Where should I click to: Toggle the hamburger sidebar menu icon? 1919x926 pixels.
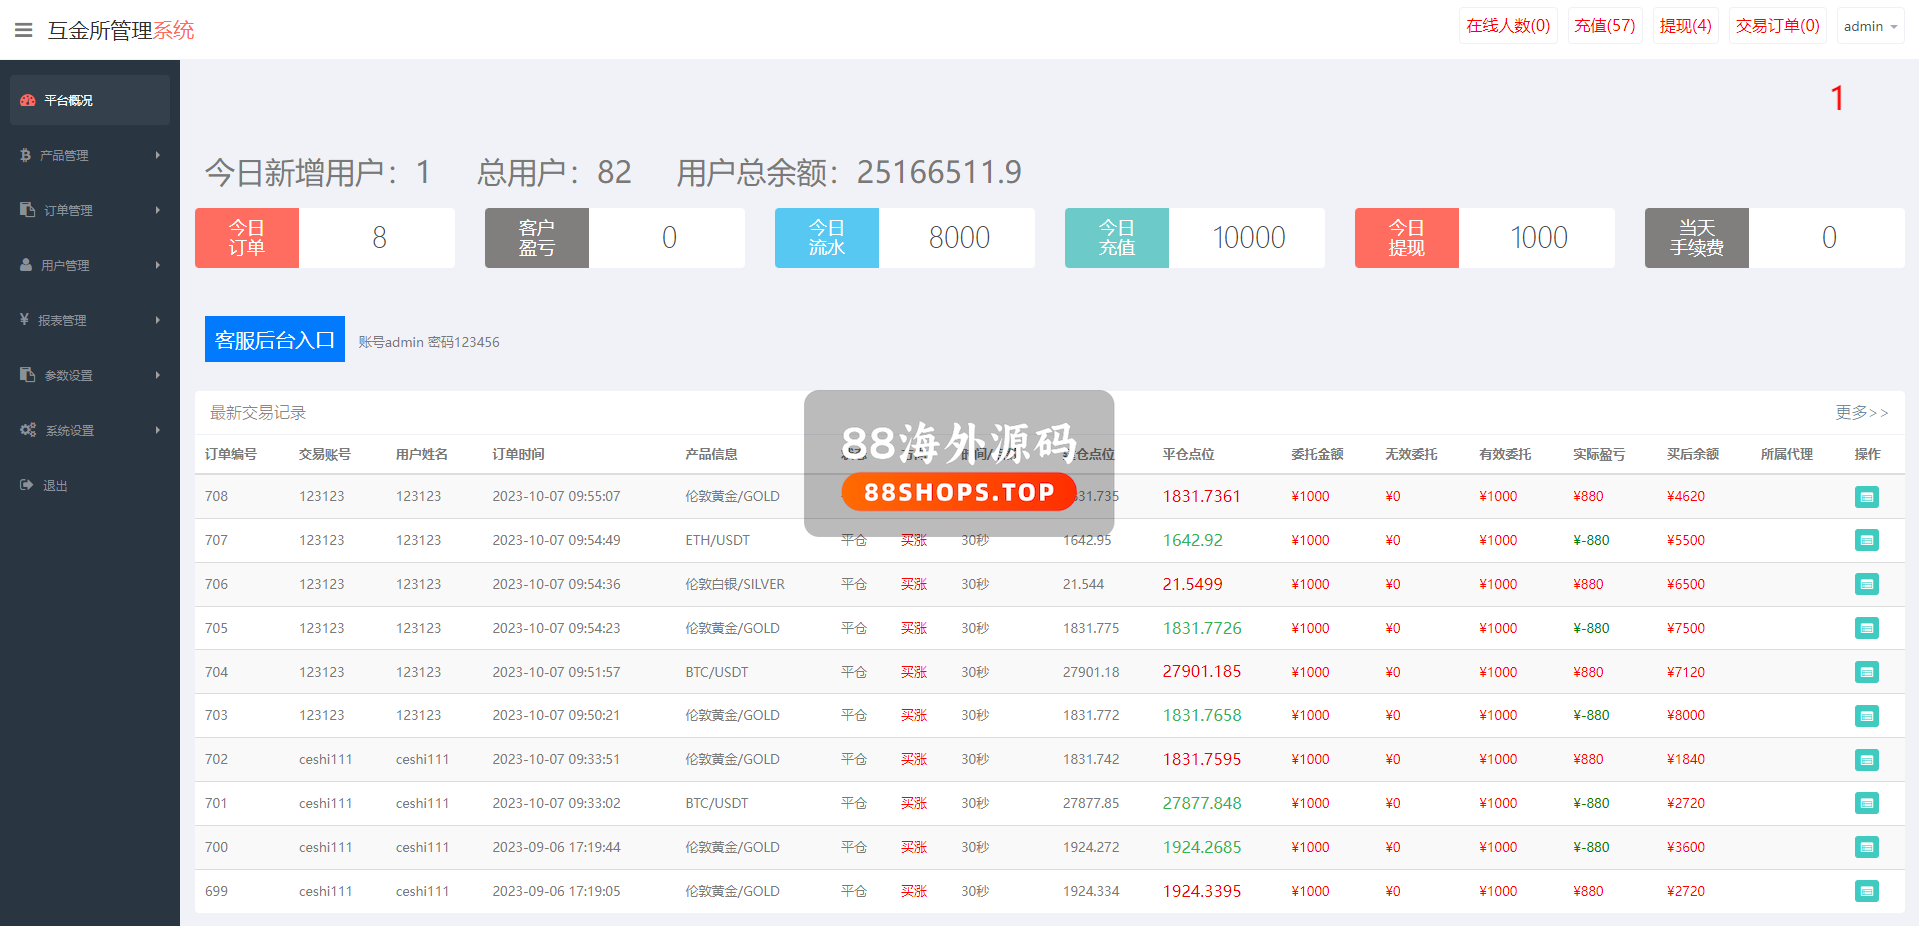click(24, 30)
